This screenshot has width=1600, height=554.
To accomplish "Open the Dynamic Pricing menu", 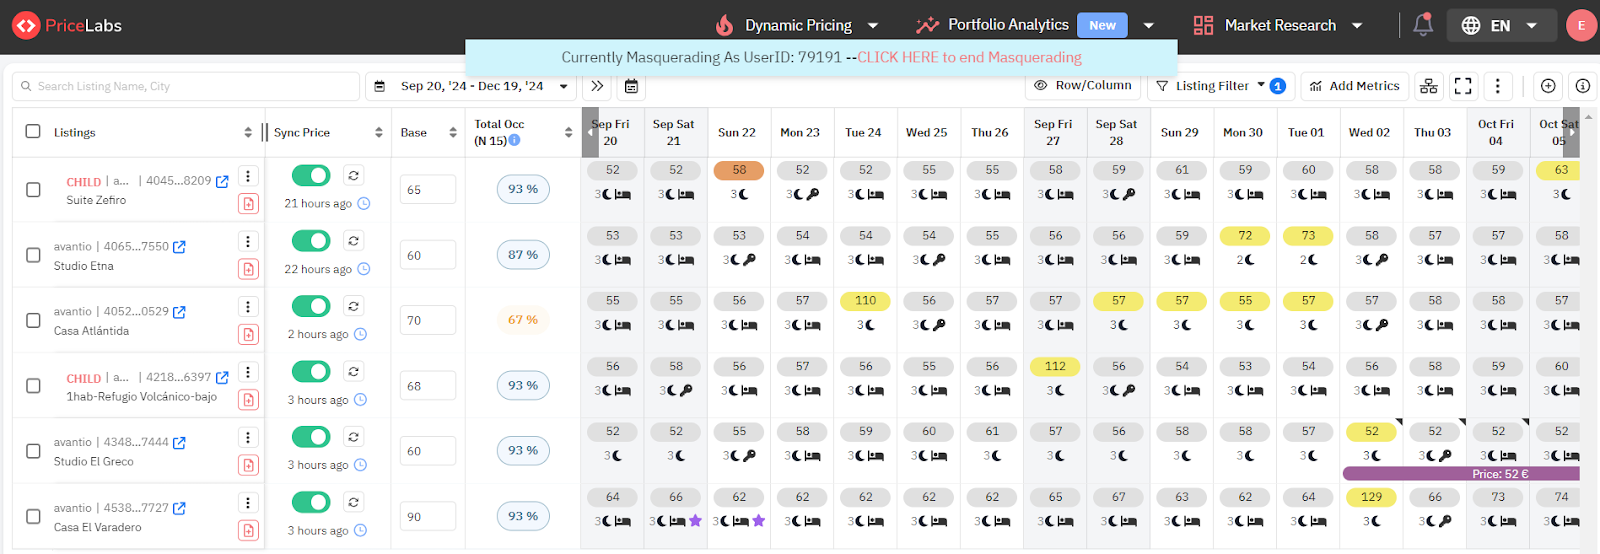I will (x=798, y=26).
